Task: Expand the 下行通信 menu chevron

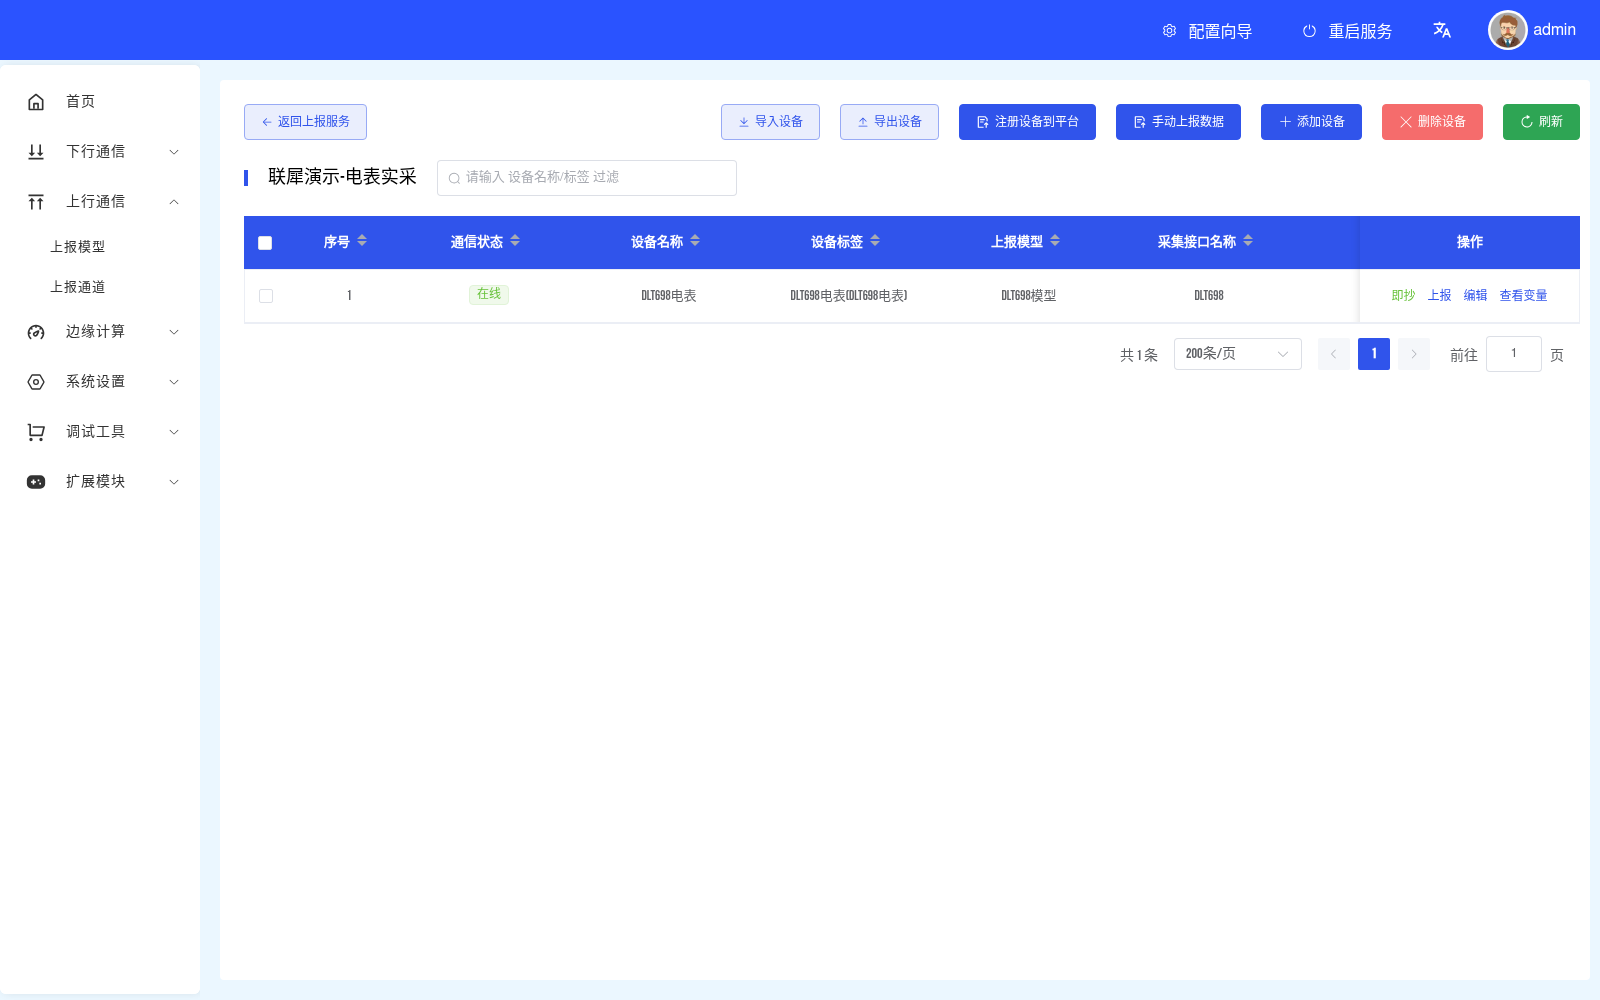Action: pyautogui.click(x=174, y=152)
